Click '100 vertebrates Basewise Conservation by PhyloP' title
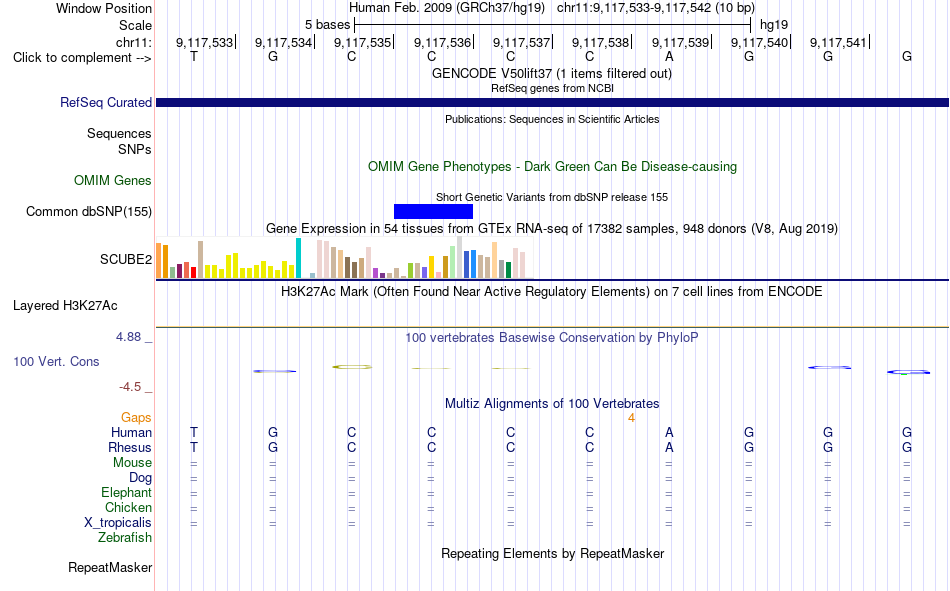 click(x=552, y=338)
